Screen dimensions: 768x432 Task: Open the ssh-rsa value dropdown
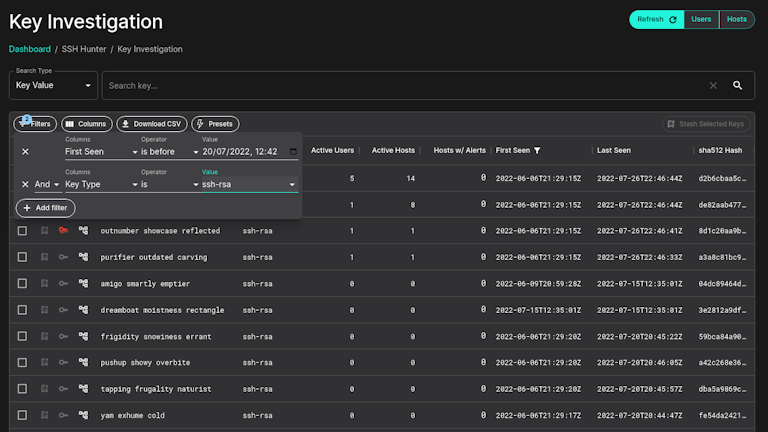coord(249,184)
